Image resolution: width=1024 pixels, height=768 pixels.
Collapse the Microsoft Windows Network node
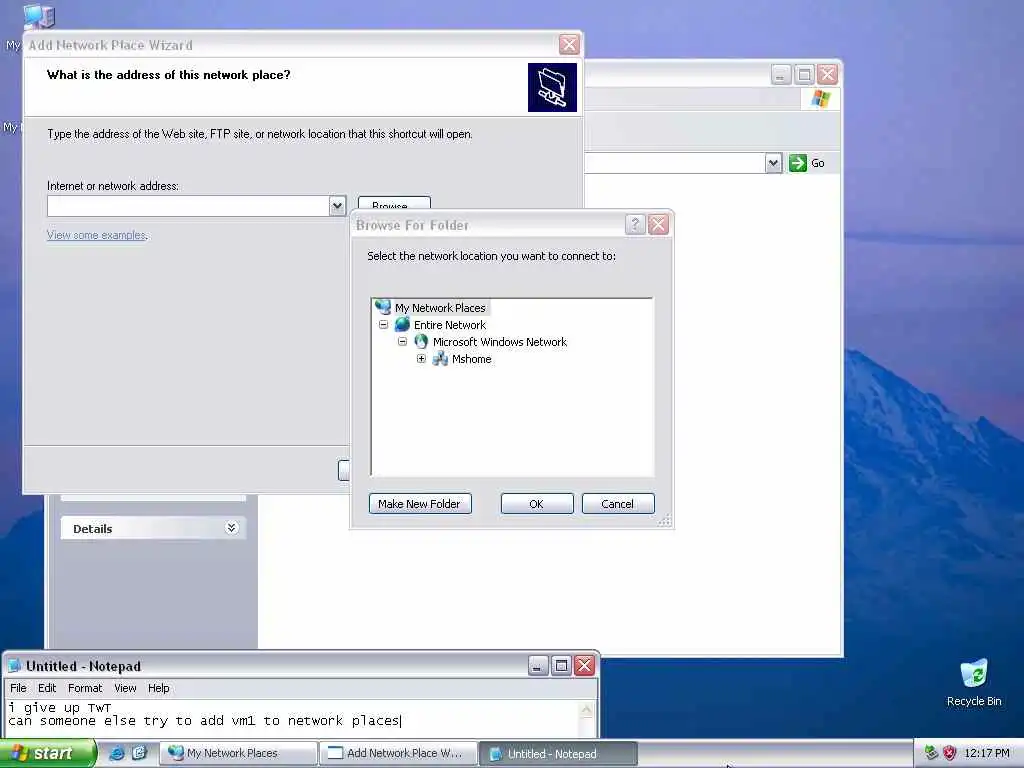click(402, 342)
